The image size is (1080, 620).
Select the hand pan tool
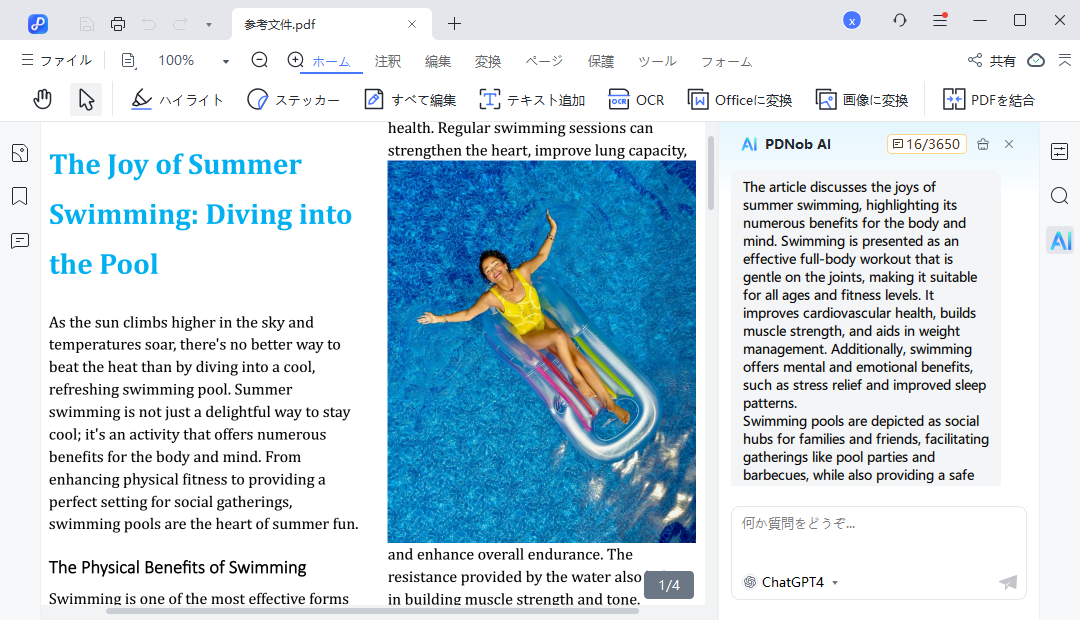tap(42, 99)
